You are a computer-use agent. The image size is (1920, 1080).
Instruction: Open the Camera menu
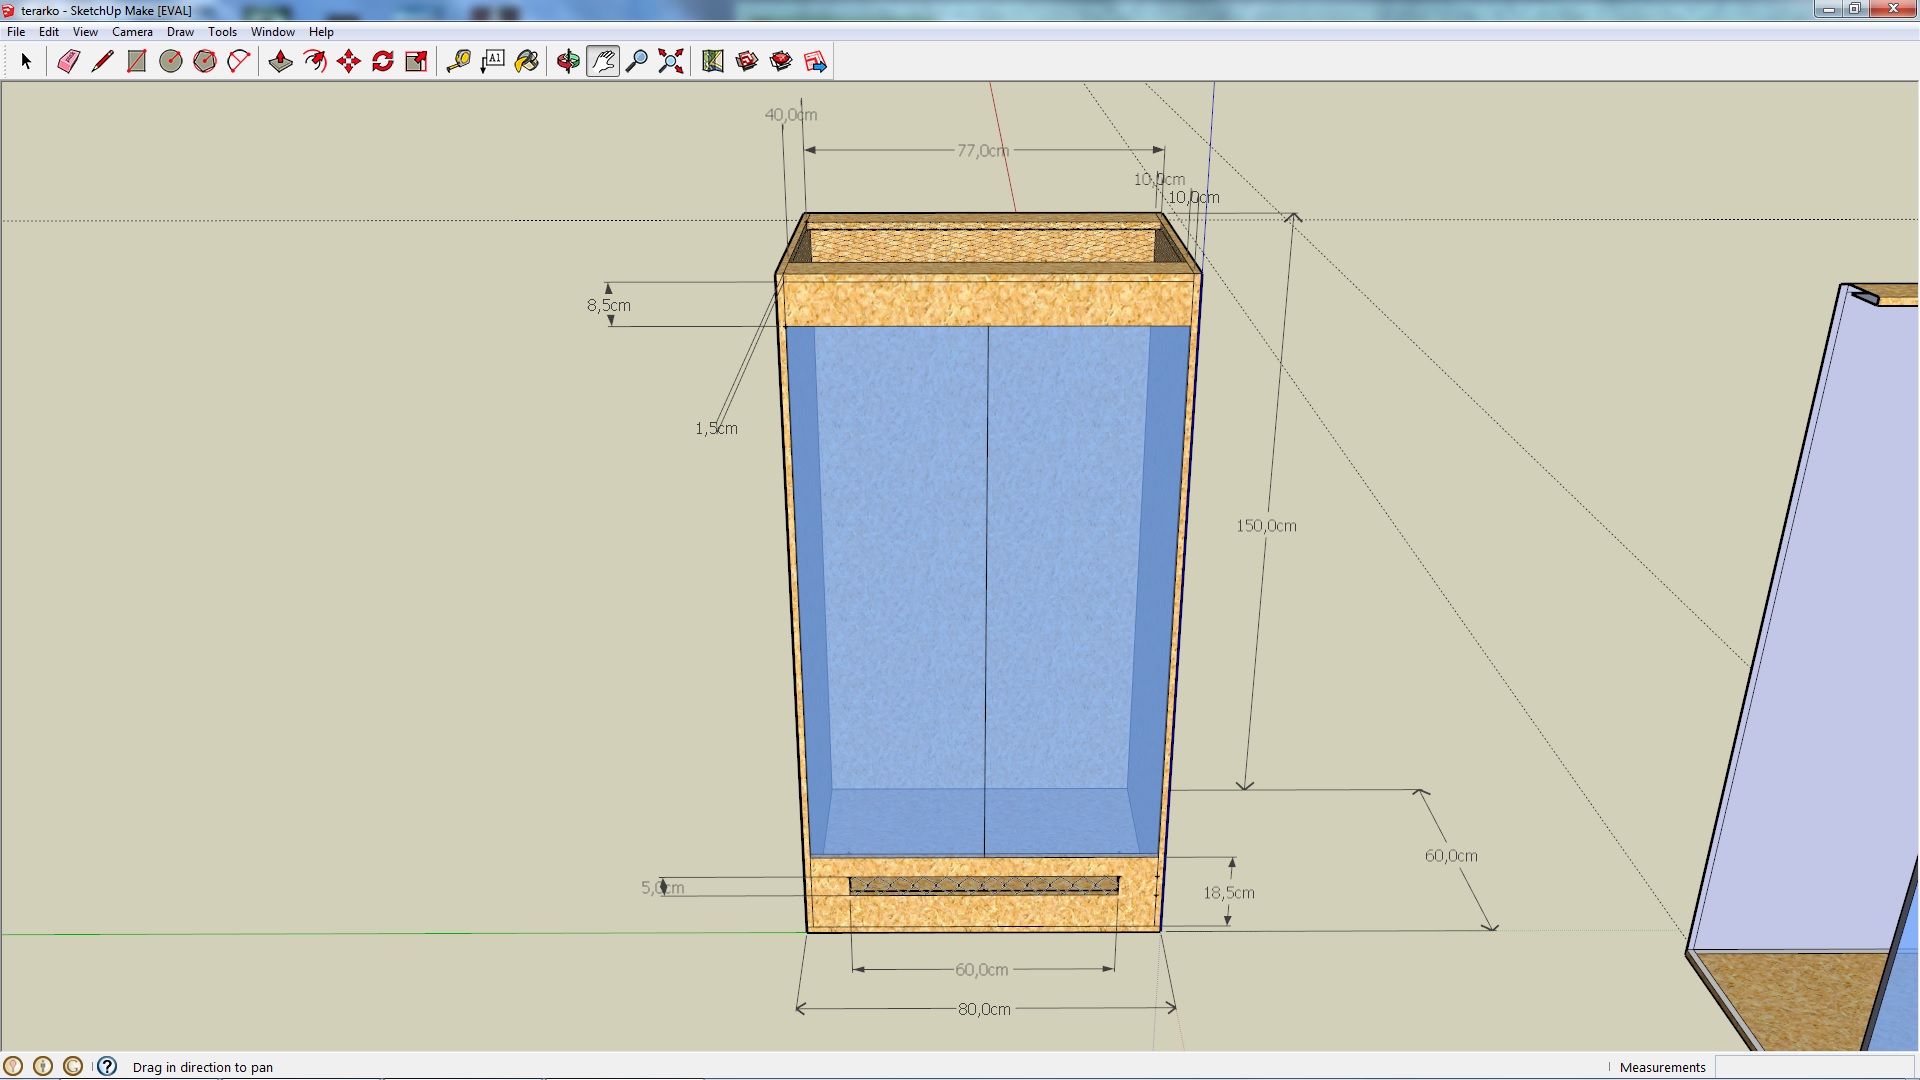[132, 32]
